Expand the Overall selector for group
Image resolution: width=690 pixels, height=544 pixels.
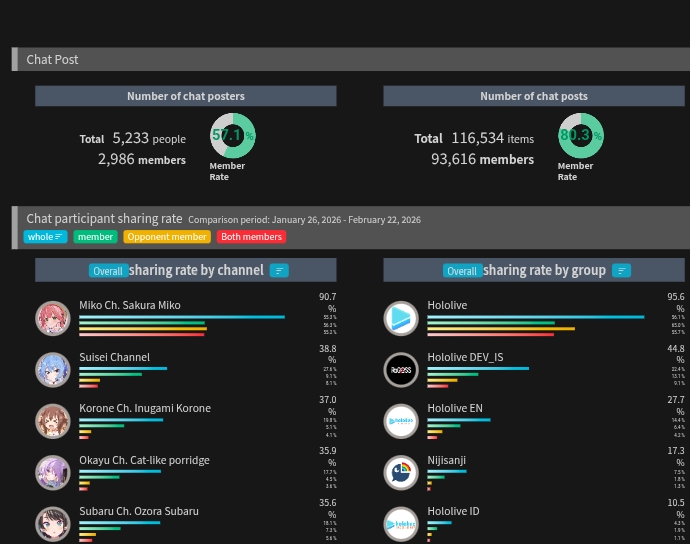[x=462, y=271]
